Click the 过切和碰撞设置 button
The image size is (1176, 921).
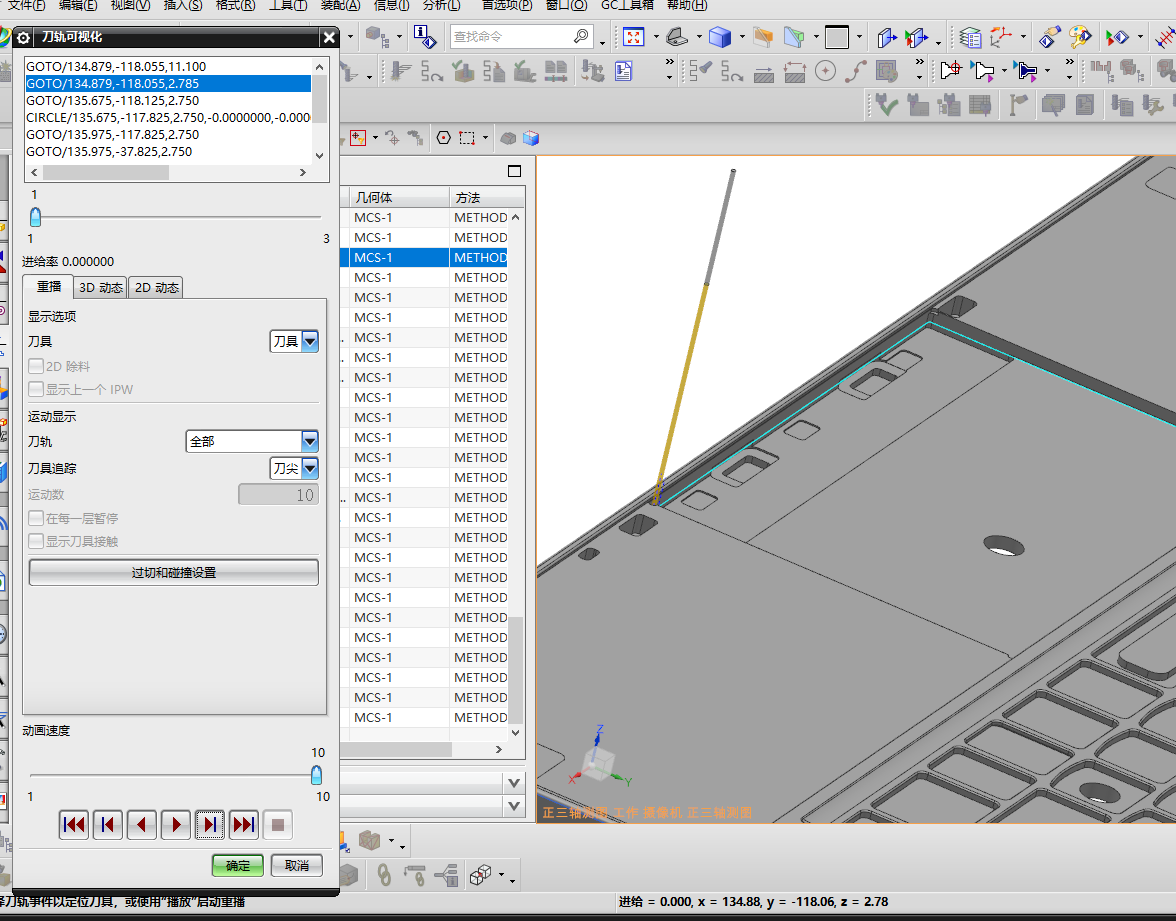click(174, 573)
